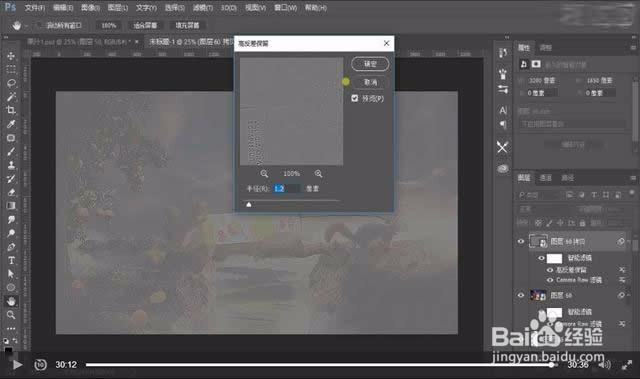The height and width of the screenshot is (379, 640).
Task: Open the Paragraph panel icon
Action: click(503, 124)
